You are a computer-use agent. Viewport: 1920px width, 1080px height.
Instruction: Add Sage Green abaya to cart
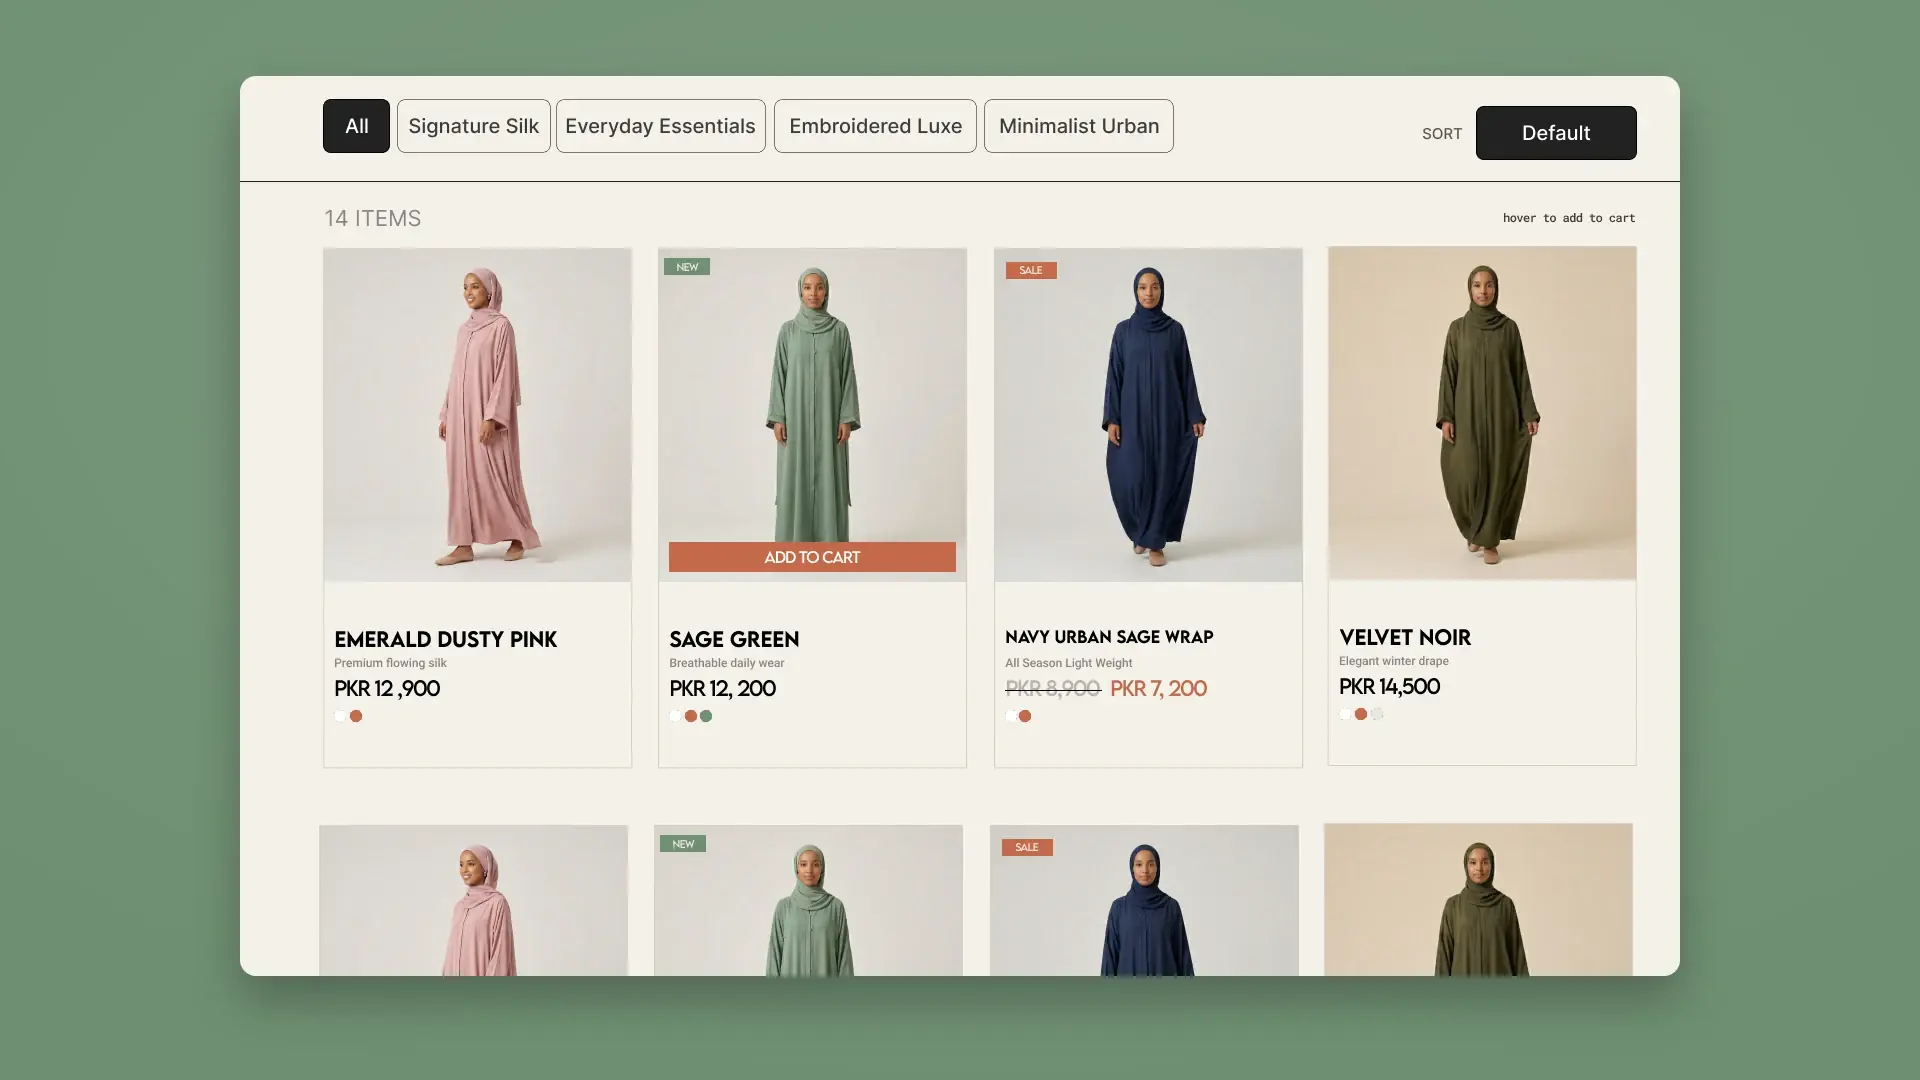[x=812, y=557]
